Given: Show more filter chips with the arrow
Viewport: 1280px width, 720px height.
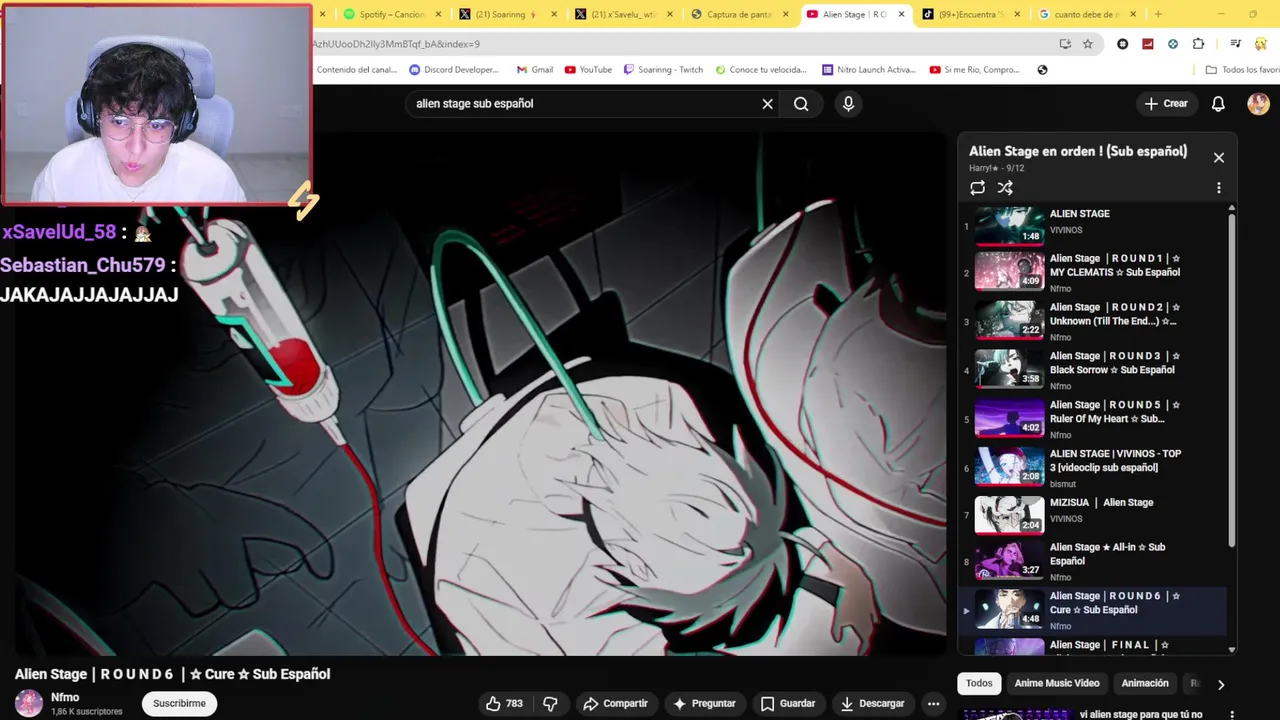Looking at the screenshot, I should 1220,685.
